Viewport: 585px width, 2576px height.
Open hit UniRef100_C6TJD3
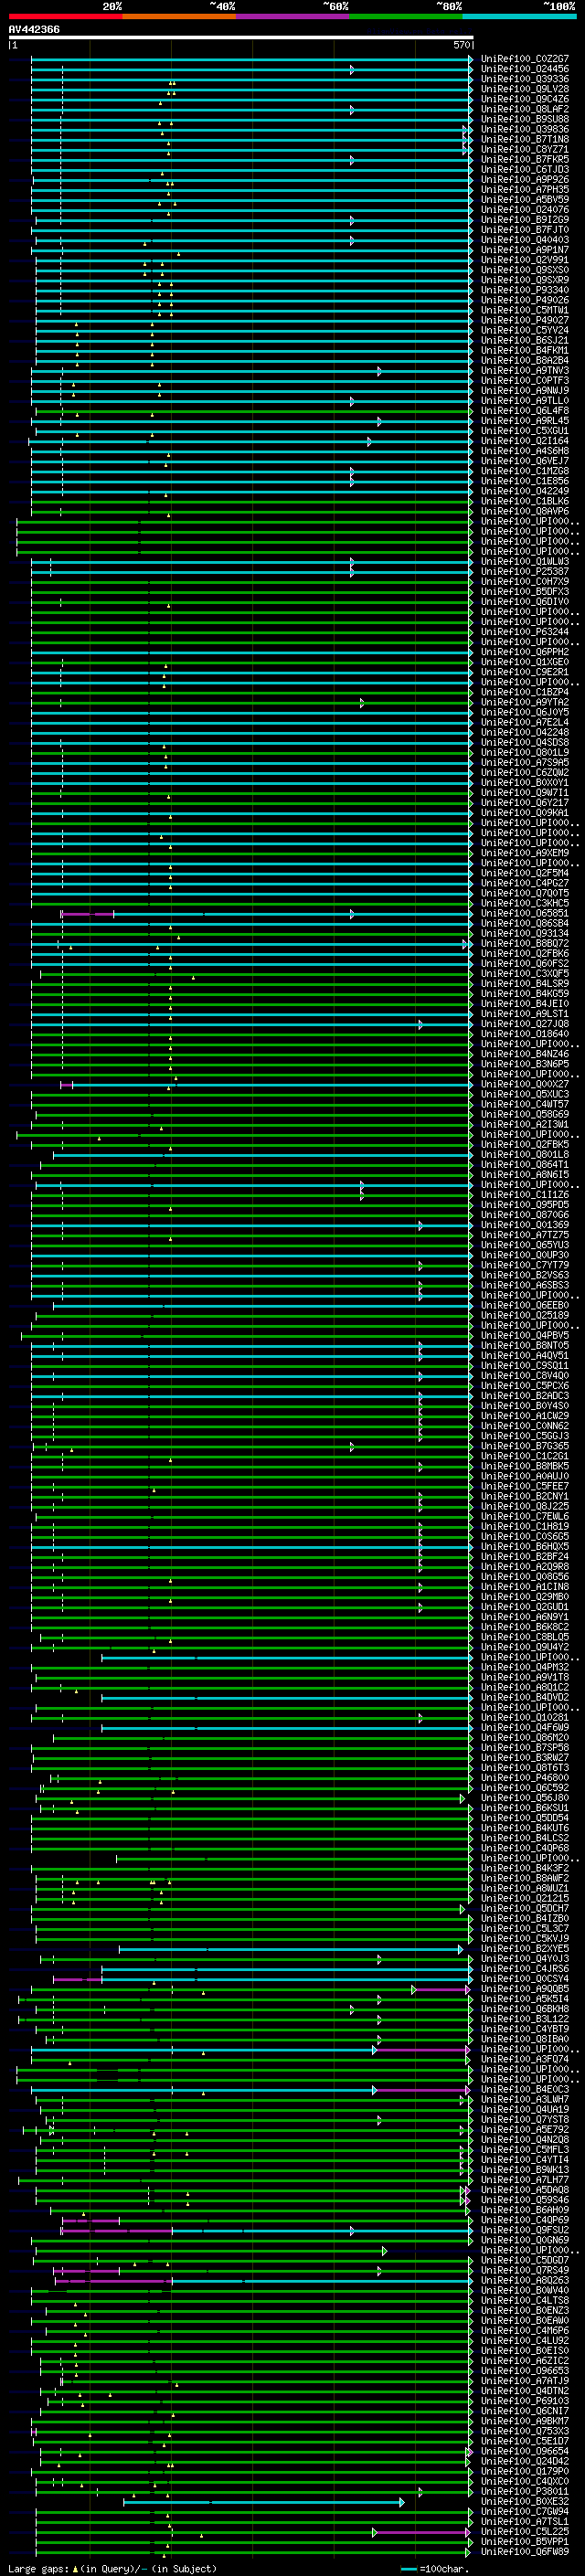[x=525, y=170]
